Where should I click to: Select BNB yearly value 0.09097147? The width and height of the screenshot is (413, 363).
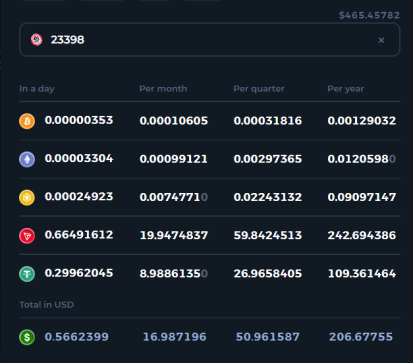tap(362, 197)
